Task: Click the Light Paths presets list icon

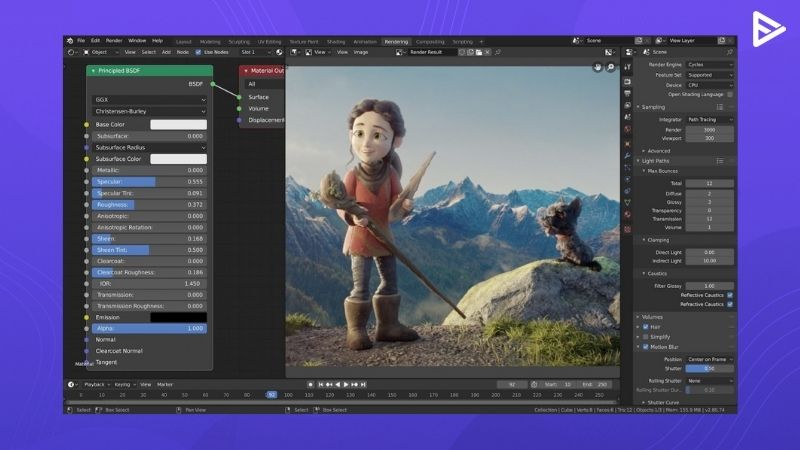Action: point(720,161)
